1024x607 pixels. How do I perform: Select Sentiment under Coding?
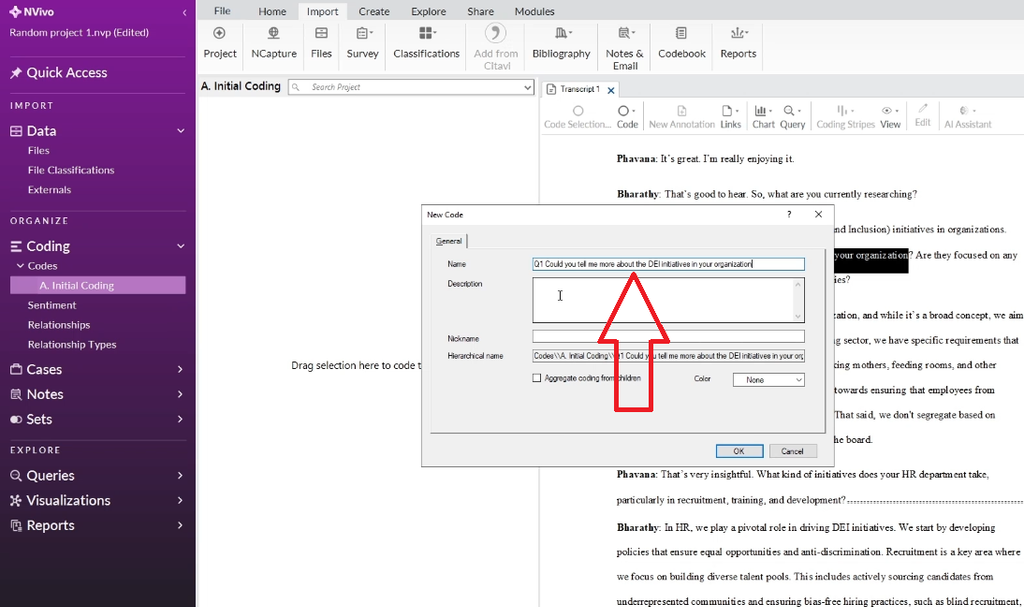[x=52, y=305]
